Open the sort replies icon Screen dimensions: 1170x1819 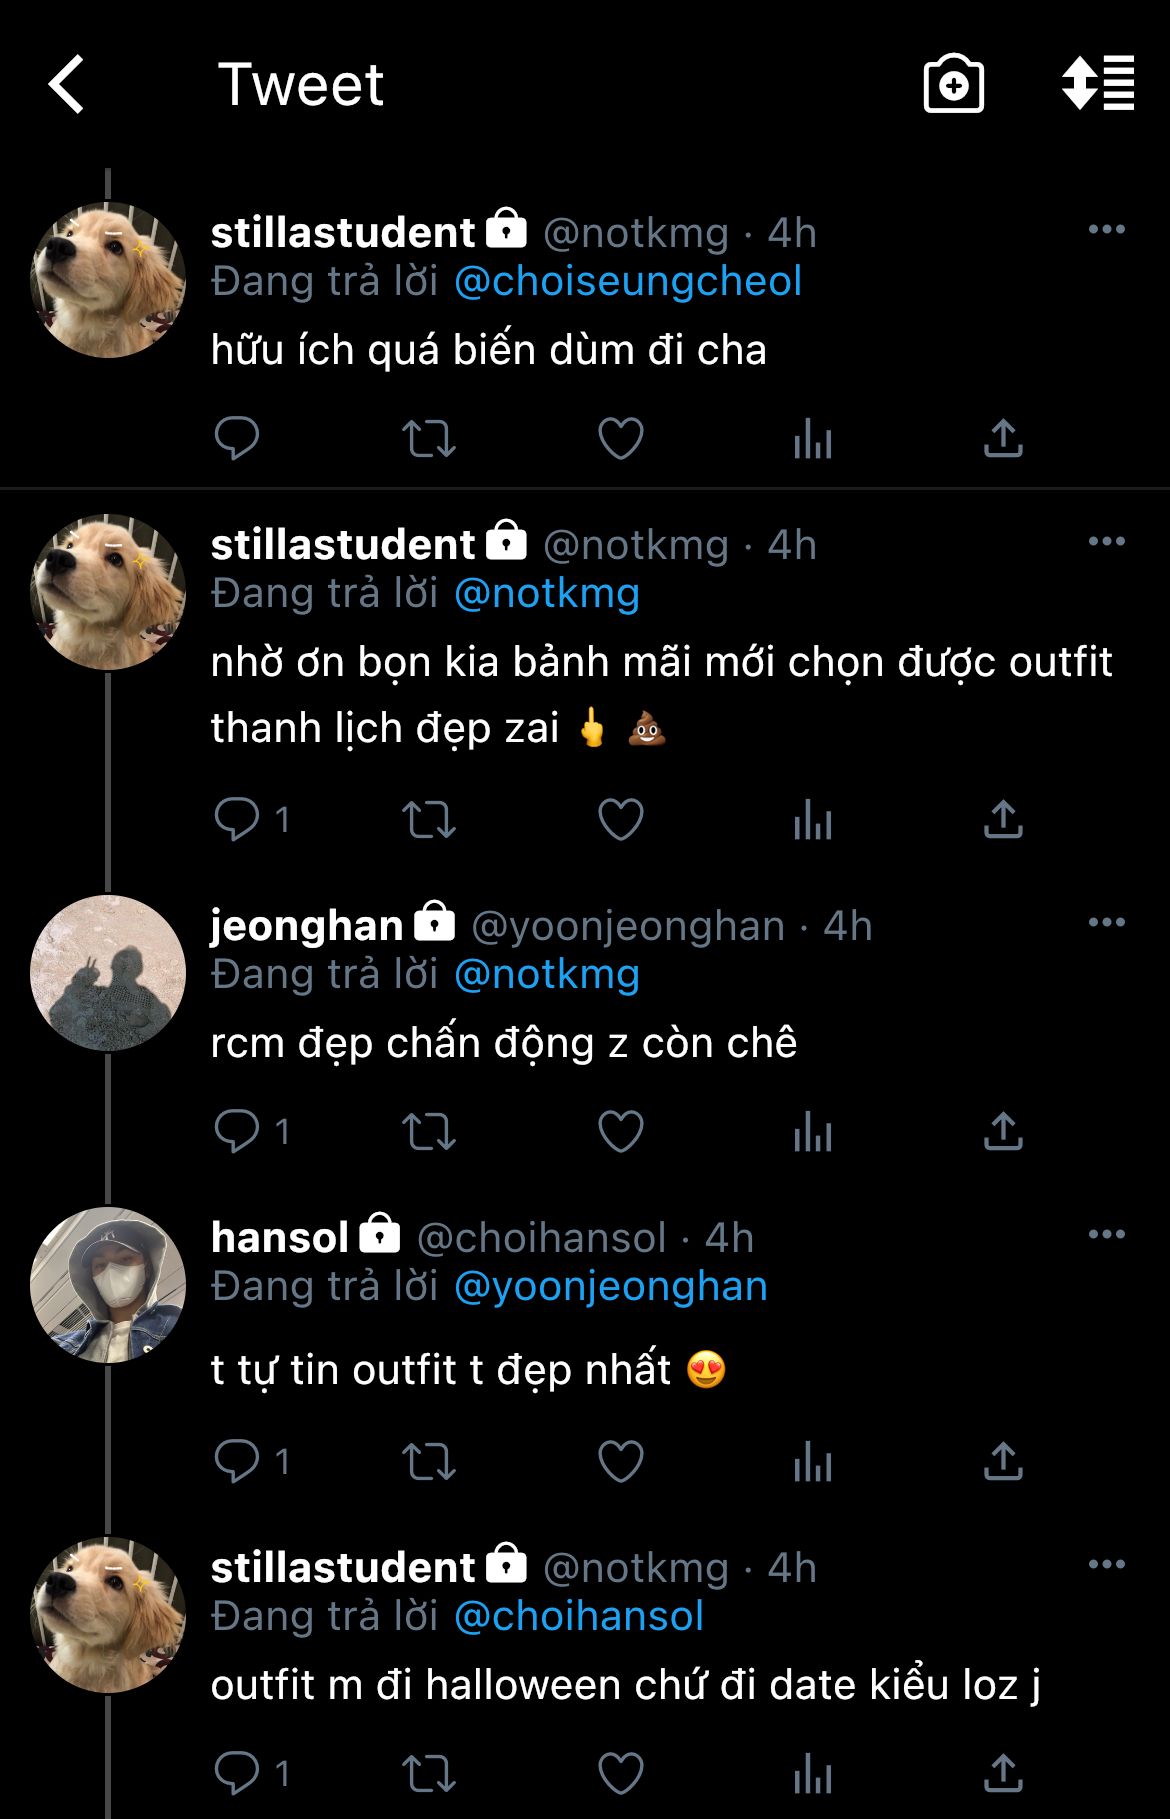(x=1097, y=84)
